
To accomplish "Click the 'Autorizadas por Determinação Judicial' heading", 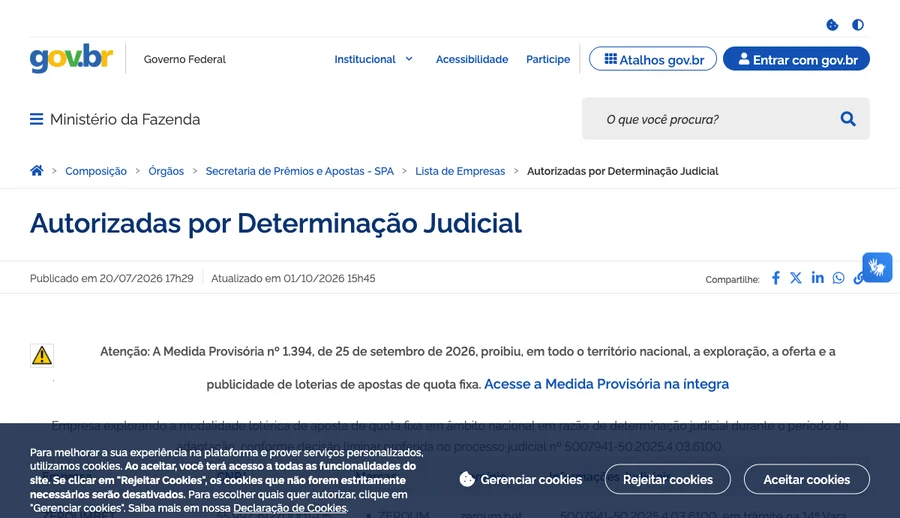I will [276, 223].
